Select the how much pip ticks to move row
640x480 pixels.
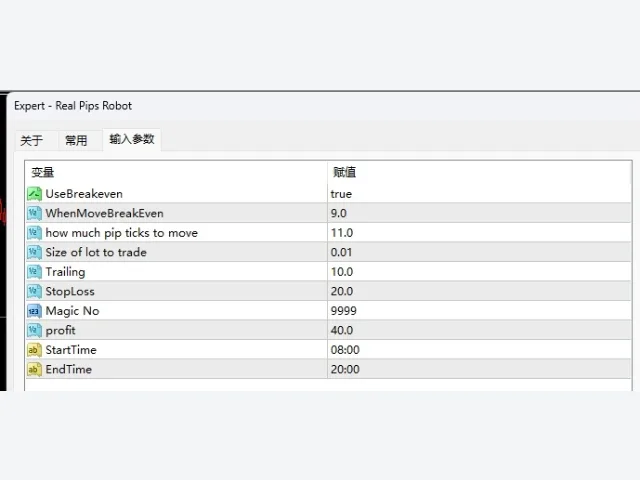(328, 233)
